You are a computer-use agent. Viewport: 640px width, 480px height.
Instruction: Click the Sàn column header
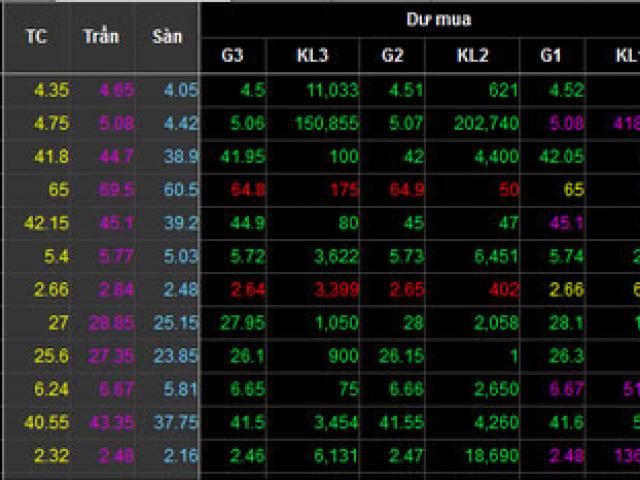coord(167,37)
